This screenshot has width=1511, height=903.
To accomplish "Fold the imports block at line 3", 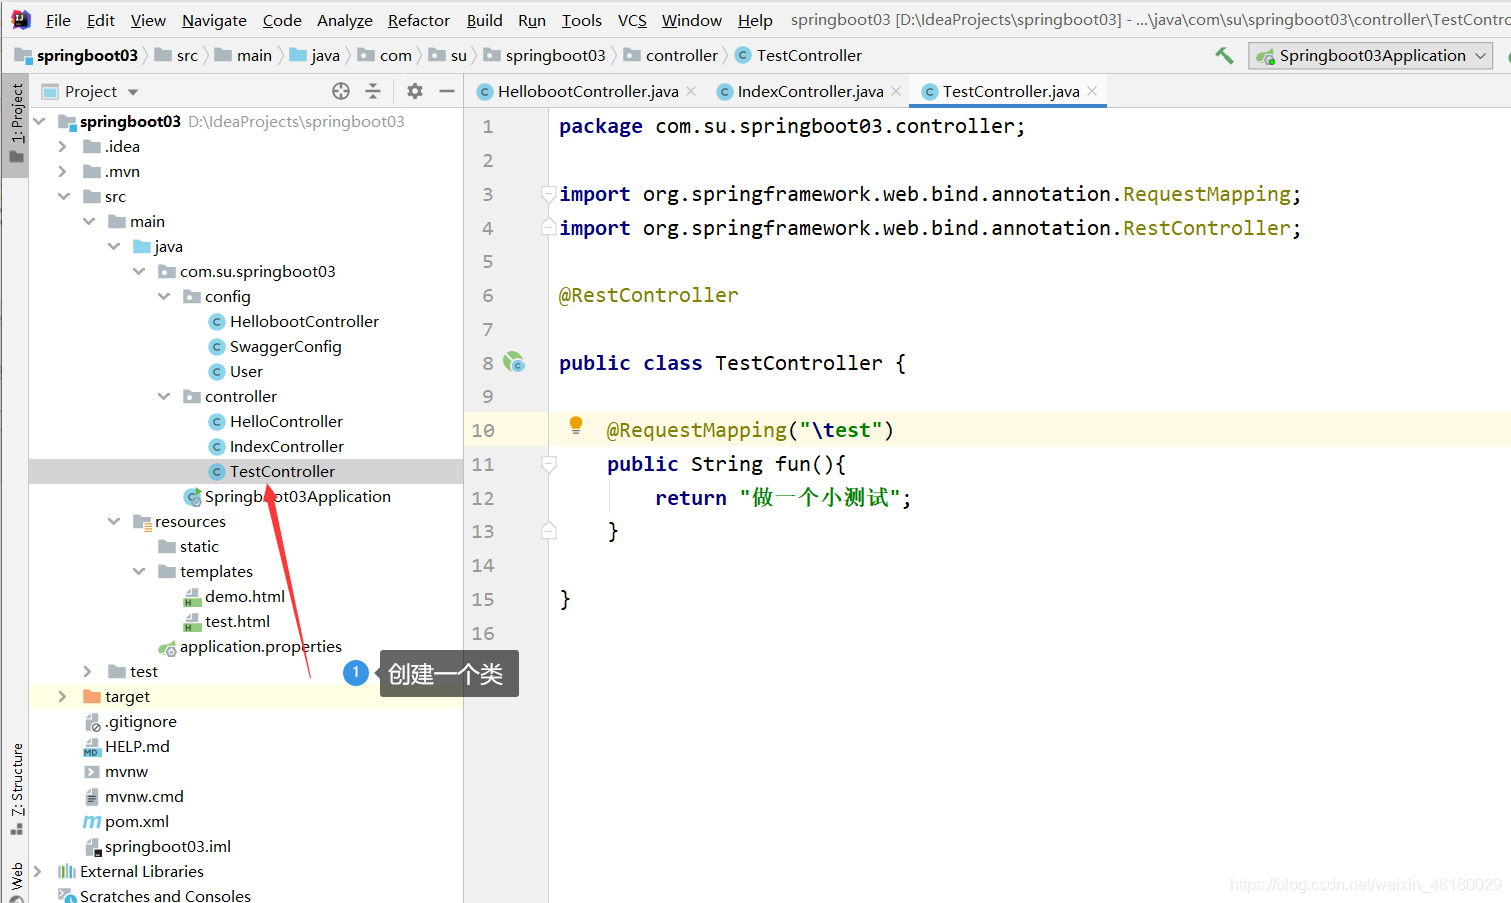I will click(x=548, y=193).
